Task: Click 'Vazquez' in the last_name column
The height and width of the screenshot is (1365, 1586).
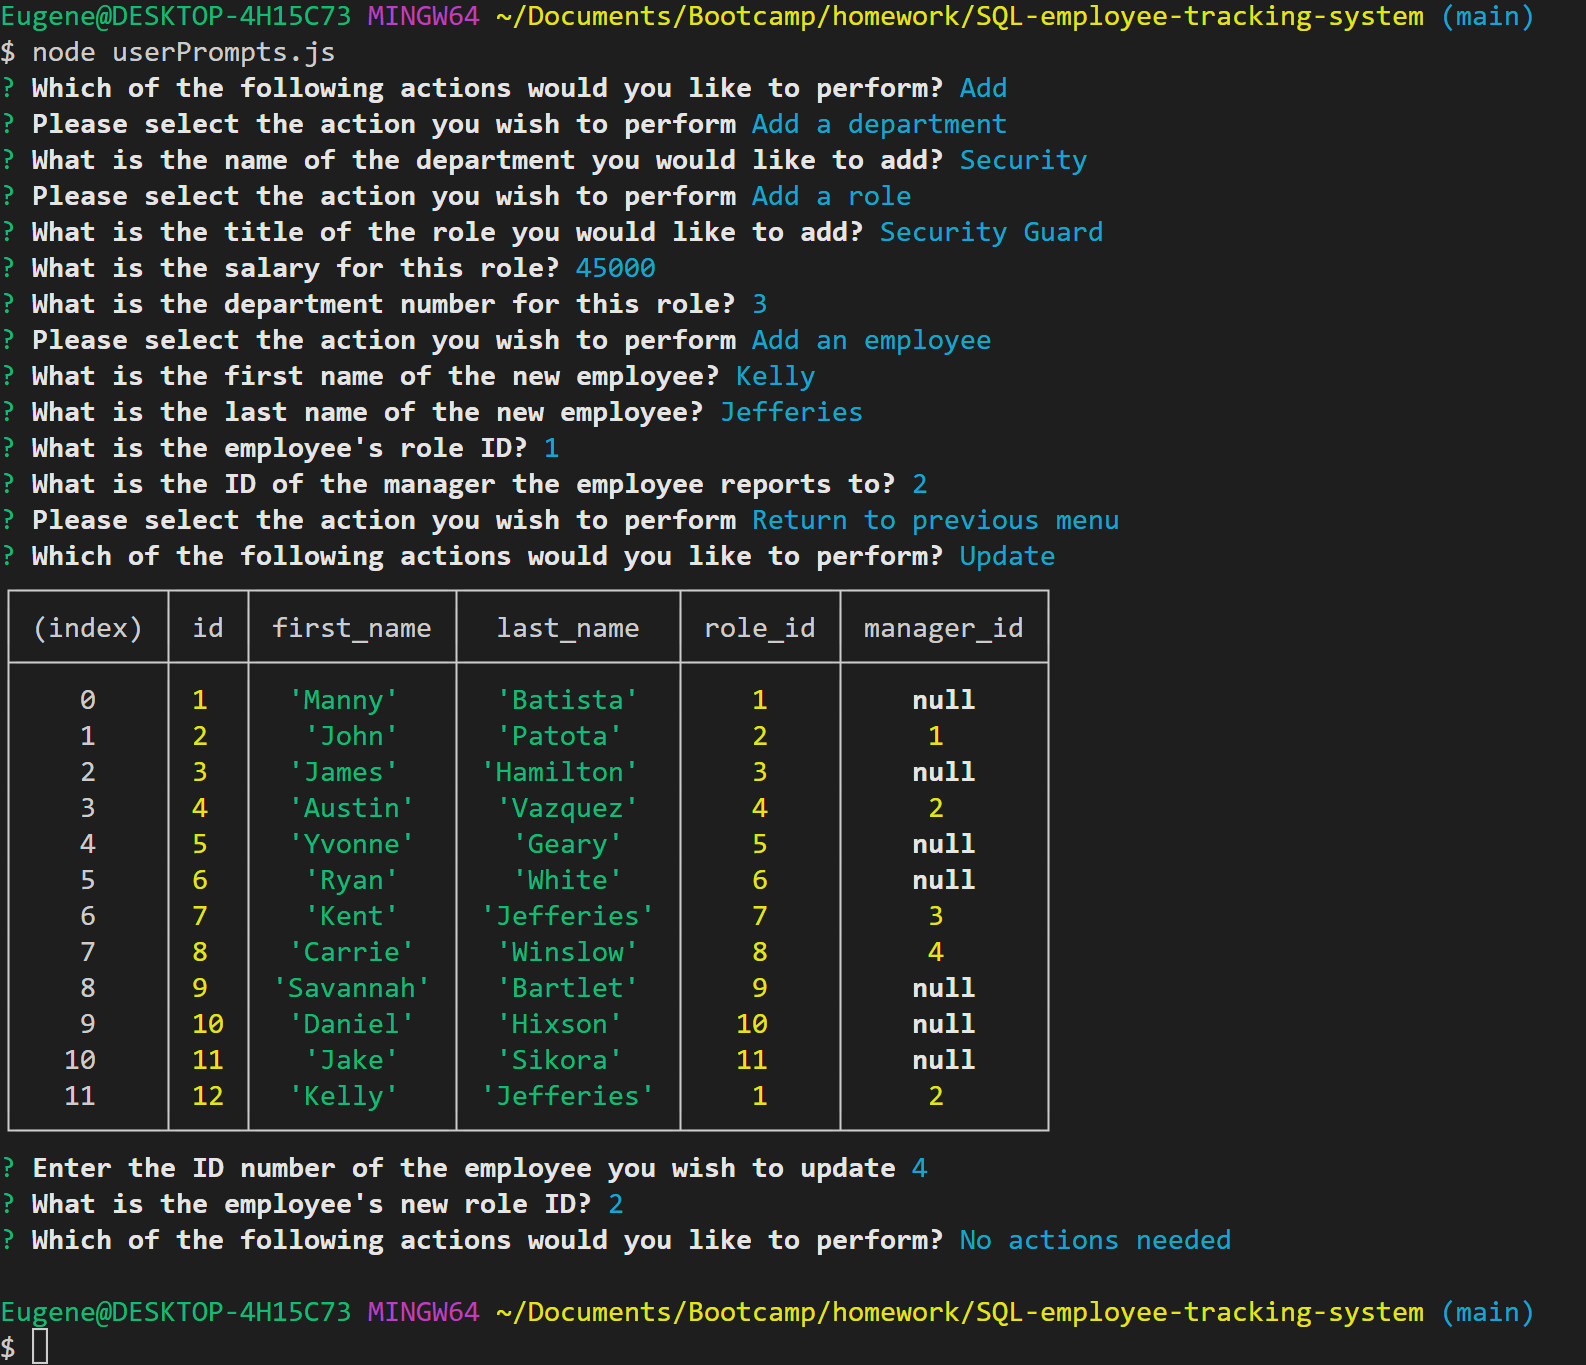Action: pos(567,808)
